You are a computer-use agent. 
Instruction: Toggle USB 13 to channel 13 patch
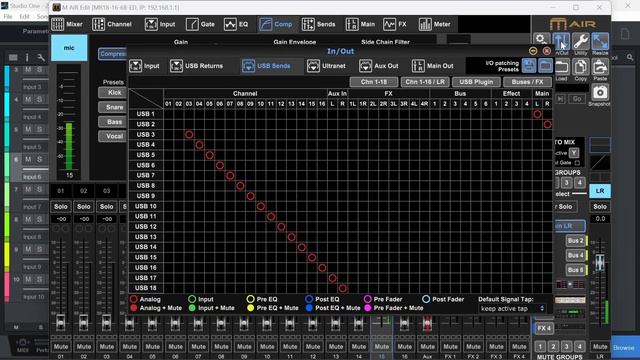(291, 237)
